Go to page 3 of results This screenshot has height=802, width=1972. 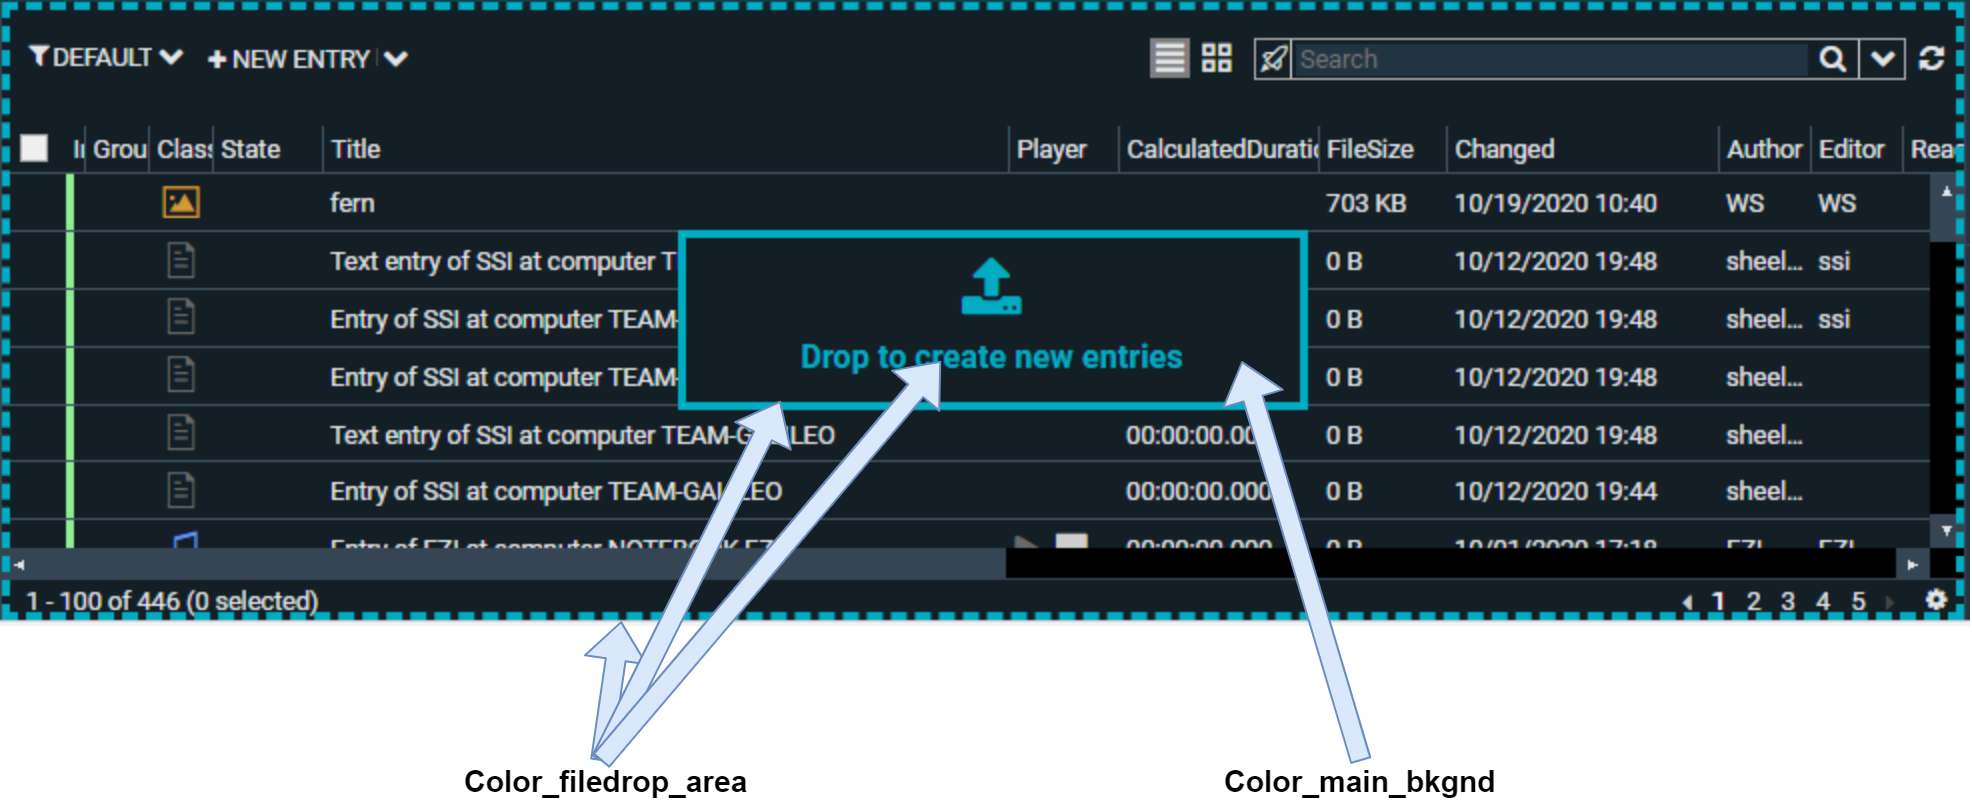(x=1788, y=601)
